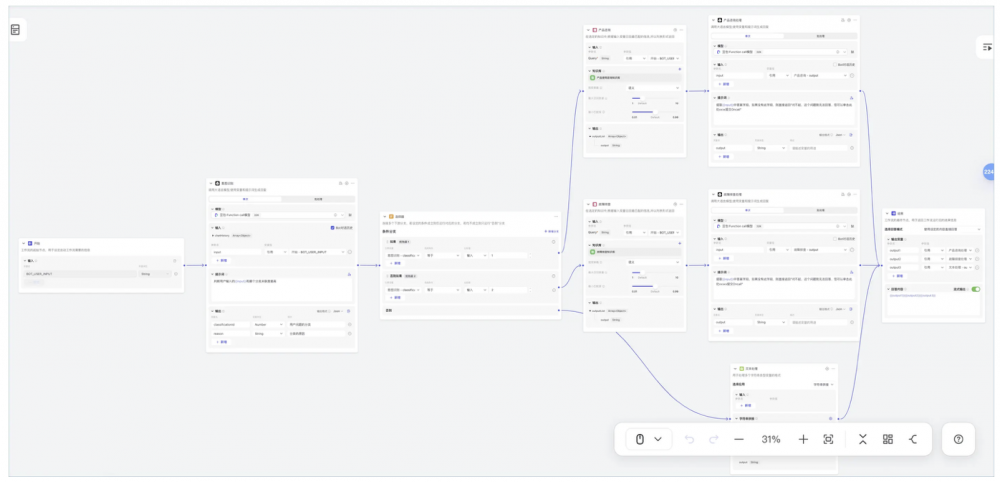
Task: Click the collapse nodes icon in toolbar
Action: pyautogui.click(x=863, y=439)
